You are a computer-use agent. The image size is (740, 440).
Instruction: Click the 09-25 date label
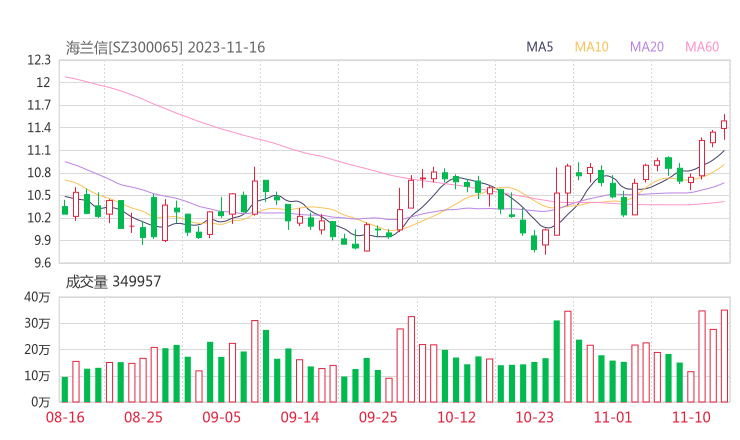(378, 417)
